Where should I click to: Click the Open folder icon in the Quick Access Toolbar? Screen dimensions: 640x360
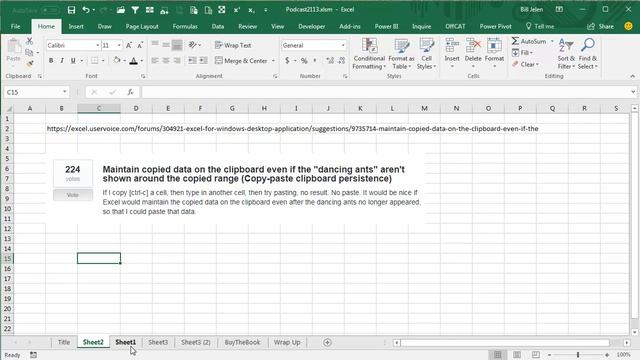click(x=120, y=10)
